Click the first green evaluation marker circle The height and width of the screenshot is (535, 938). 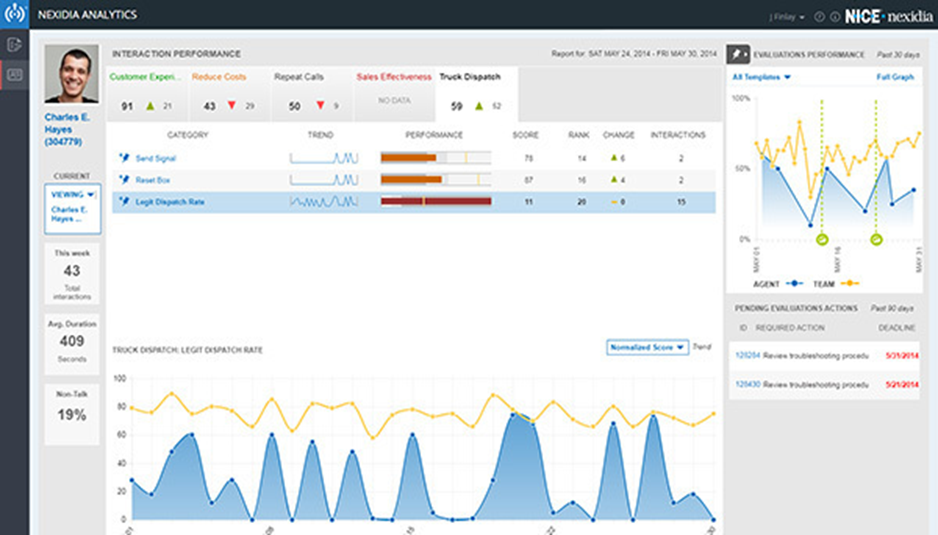point(822,239)
